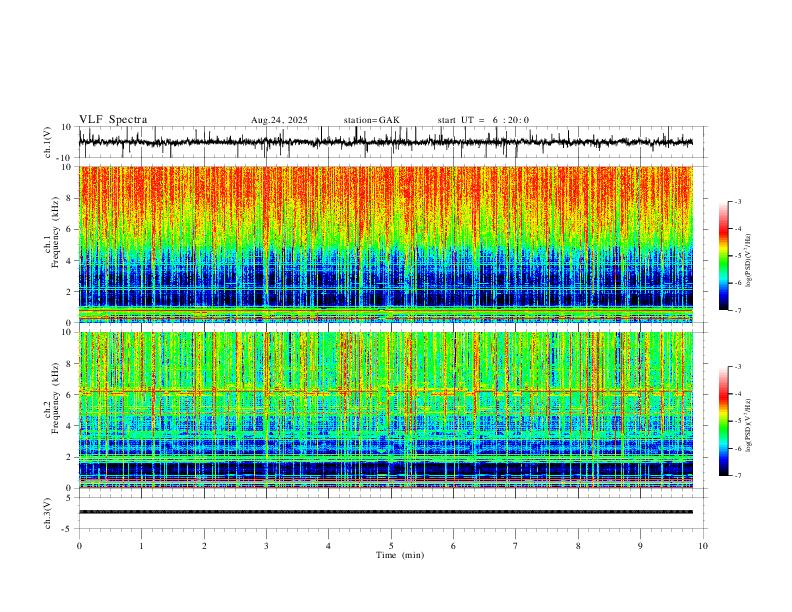Click inside the ch.2 spectrogram panel
Image resolution: width=792 pixels, height=612 pixels.
(x=386, y=410)
